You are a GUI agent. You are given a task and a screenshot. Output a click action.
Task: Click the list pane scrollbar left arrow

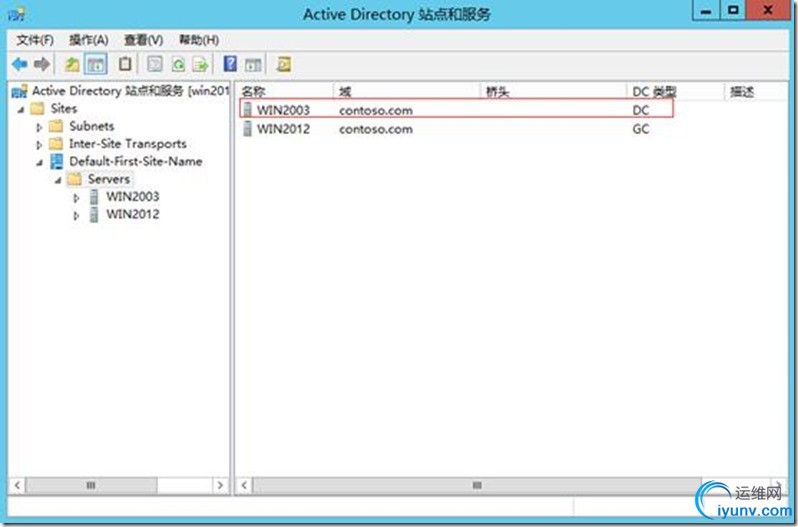[x=244, y=485]
